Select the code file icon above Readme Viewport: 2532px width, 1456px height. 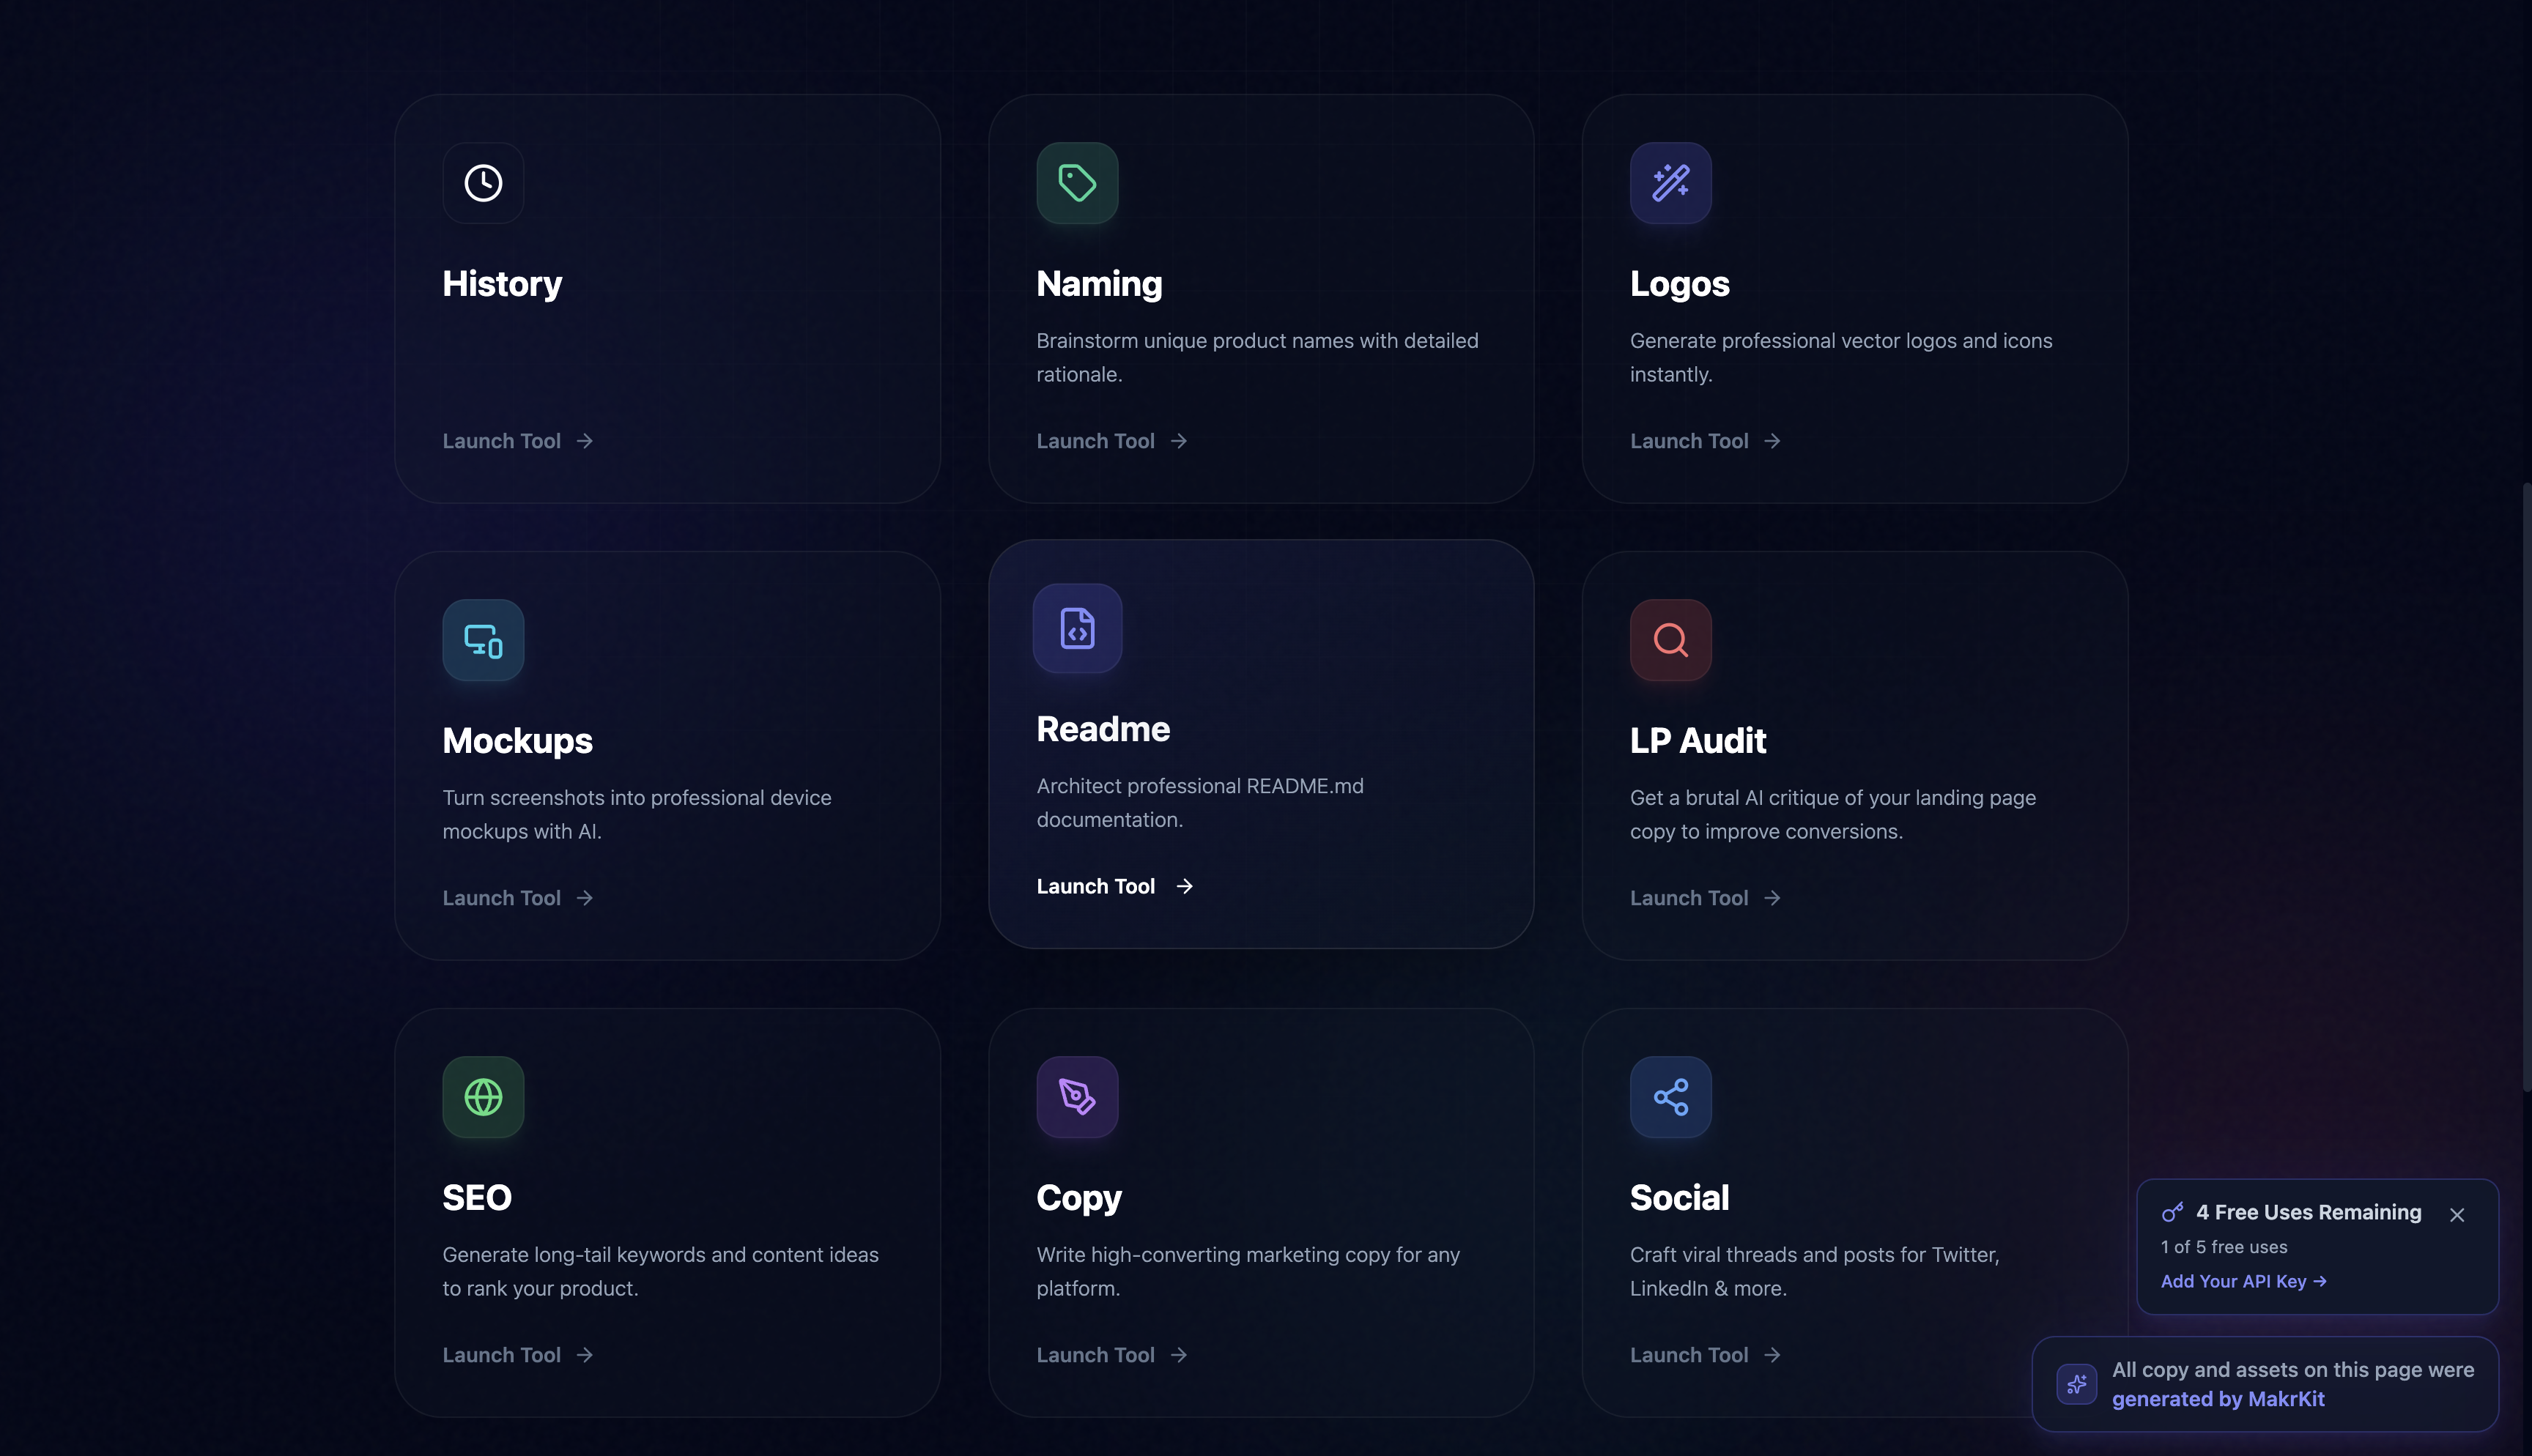pyautogui.click(x=1077, y=628)
